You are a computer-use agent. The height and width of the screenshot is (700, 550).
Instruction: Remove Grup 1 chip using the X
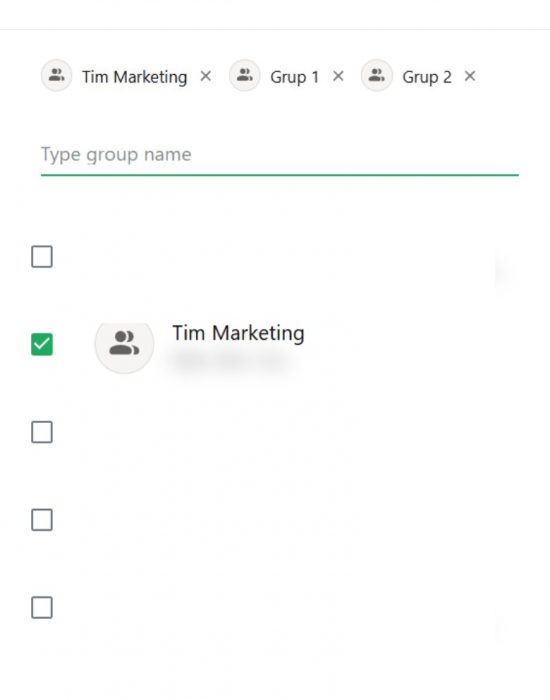338,76
